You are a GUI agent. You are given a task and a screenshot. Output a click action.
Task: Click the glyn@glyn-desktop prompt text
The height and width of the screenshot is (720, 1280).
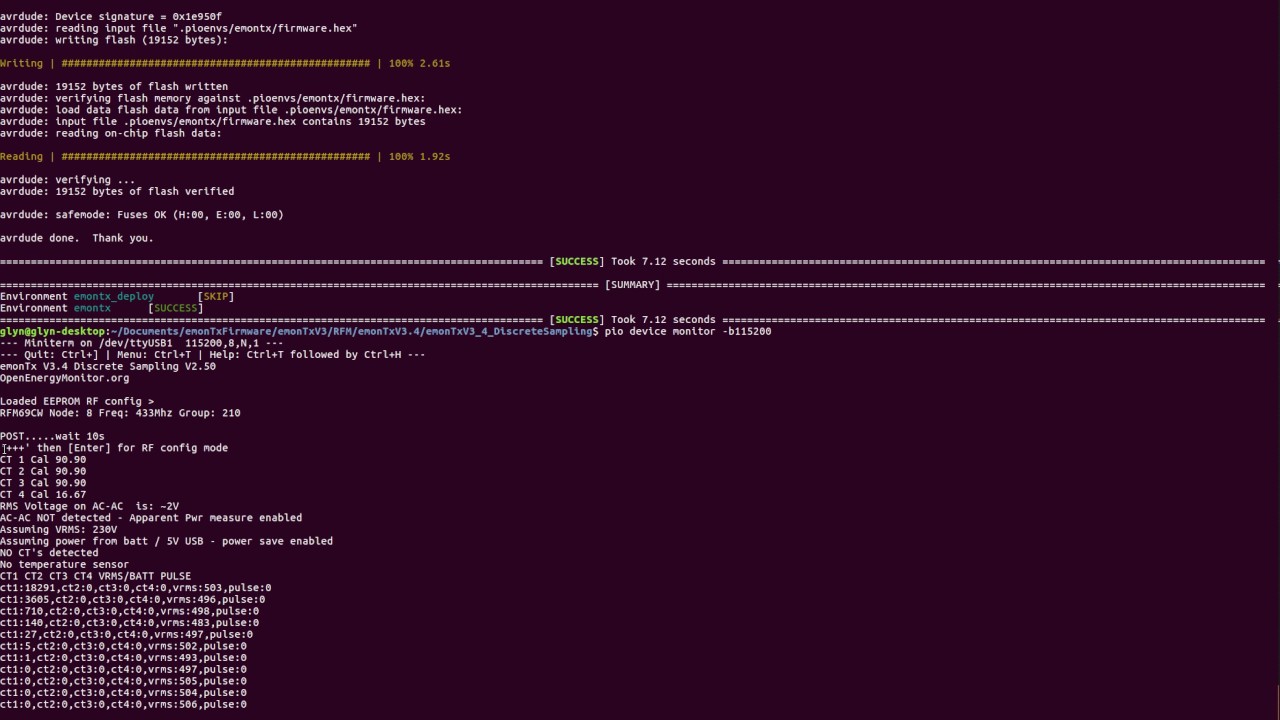tap(52, 331)
